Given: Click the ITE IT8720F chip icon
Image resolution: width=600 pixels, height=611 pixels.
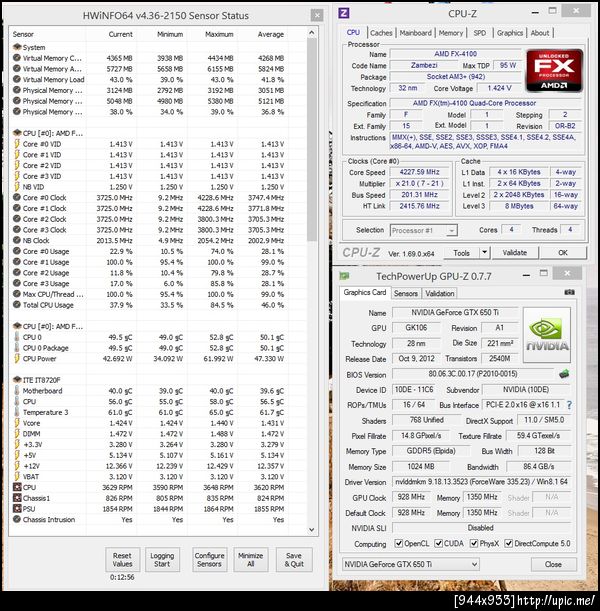Looking at the screenshot, I should pyautogui.click(x=17, y=380).
